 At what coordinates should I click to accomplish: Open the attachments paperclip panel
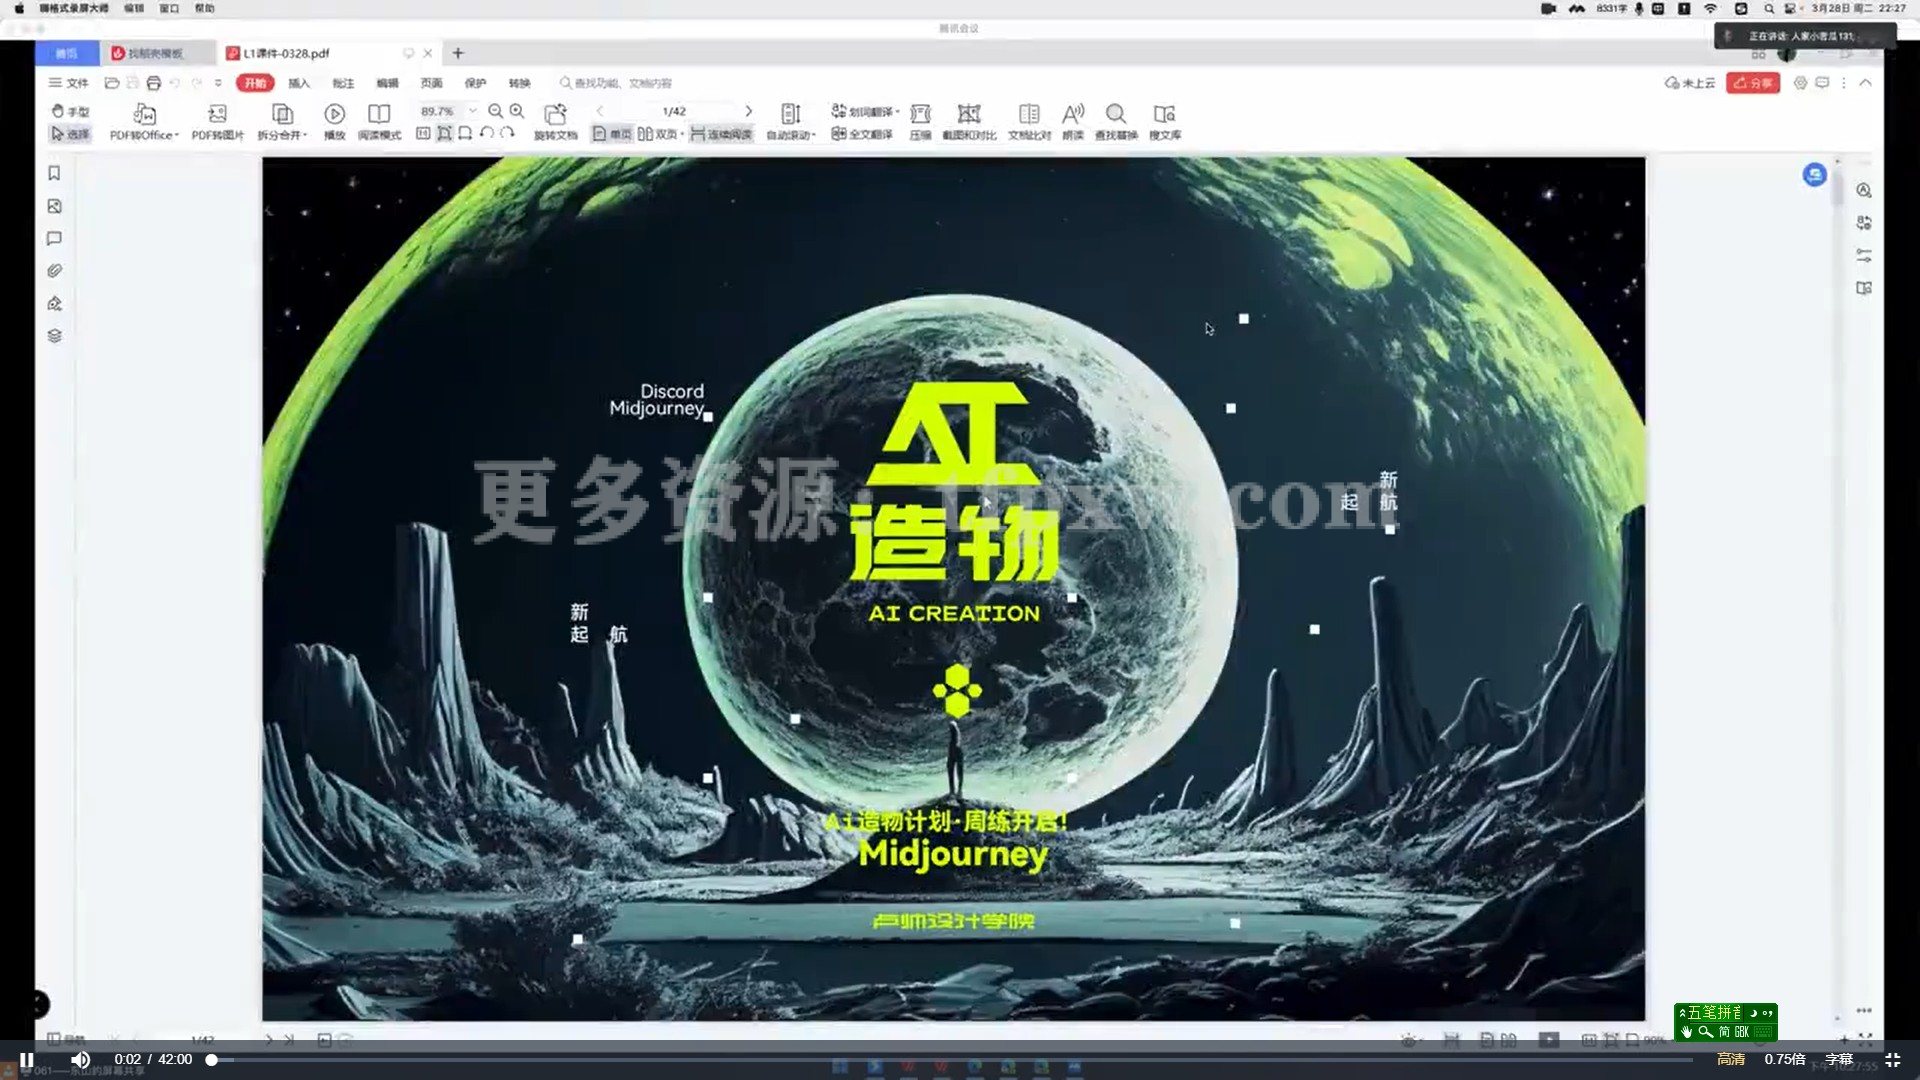tap(54, 270)
